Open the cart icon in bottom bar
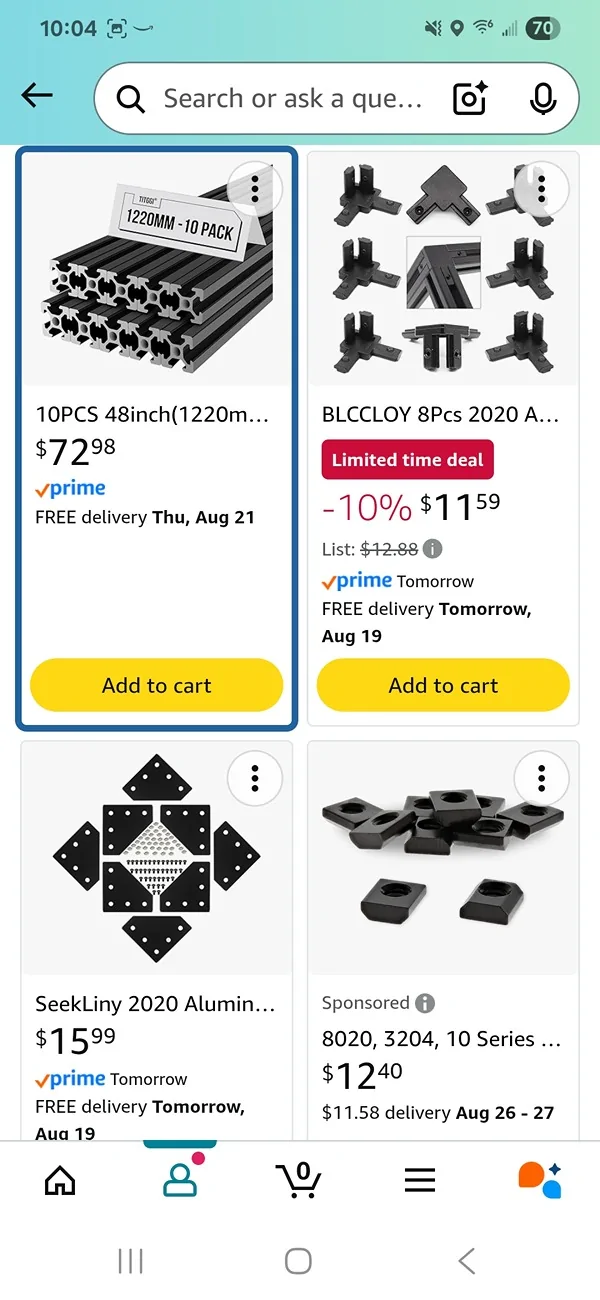Screen dimensions: 600x1300 (x=298, y=1180)
